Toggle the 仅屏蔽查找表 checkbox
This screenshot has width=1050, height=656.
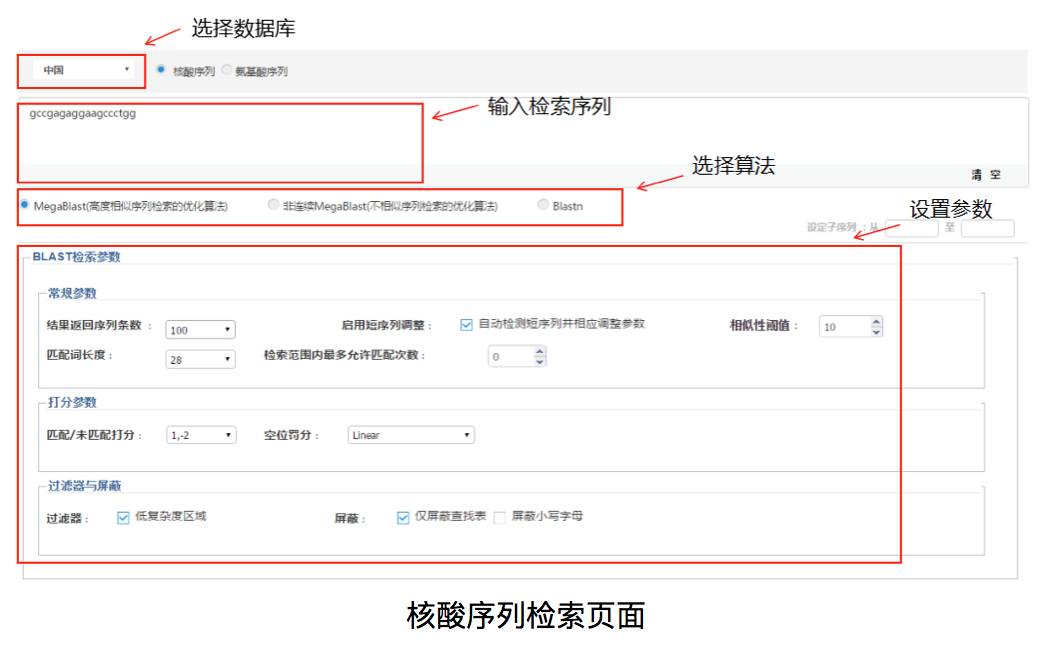pyautogui.click(x=403, y=517)
